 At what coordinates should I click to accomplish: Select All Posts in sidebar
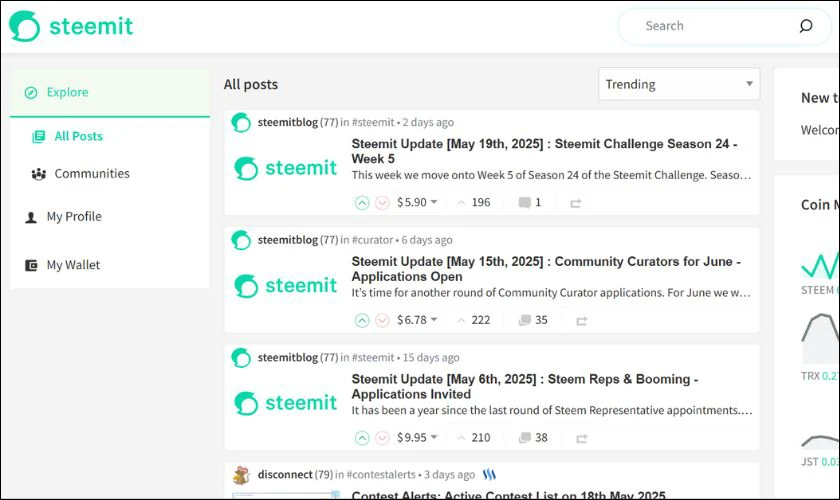click(x=78, y=136)
